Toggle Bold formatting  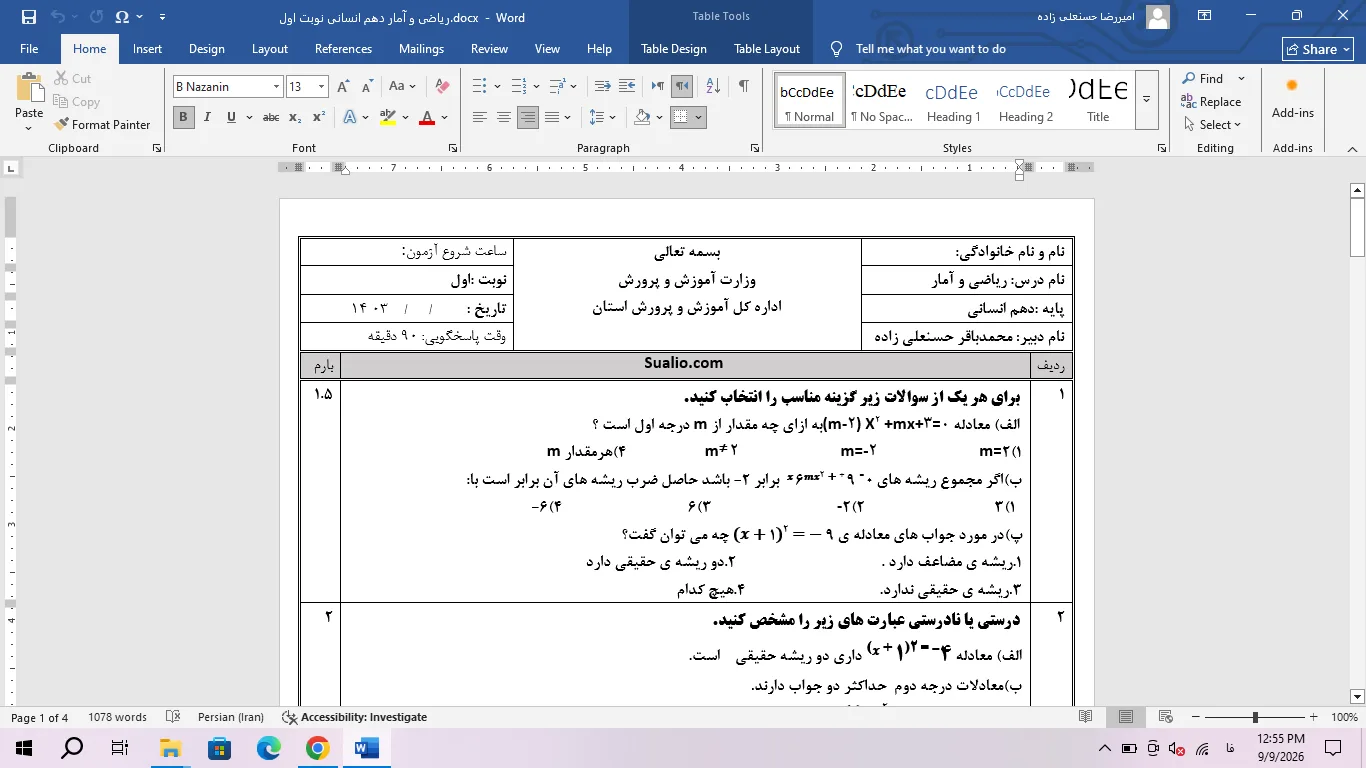pyautogui.click(x=183, y=117)
